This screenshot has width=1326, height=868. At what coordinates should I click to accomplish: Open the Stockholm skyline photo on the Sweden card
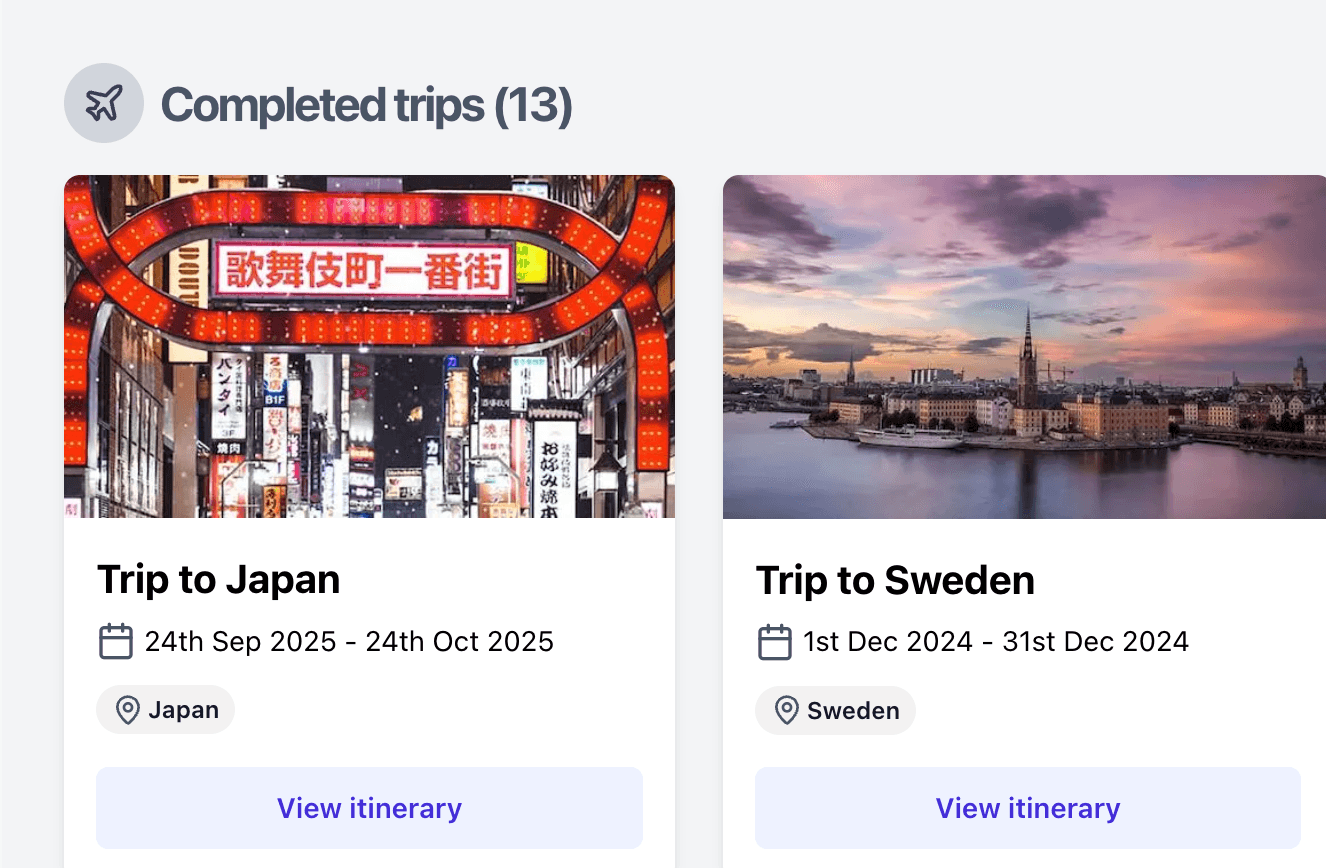1023,346
